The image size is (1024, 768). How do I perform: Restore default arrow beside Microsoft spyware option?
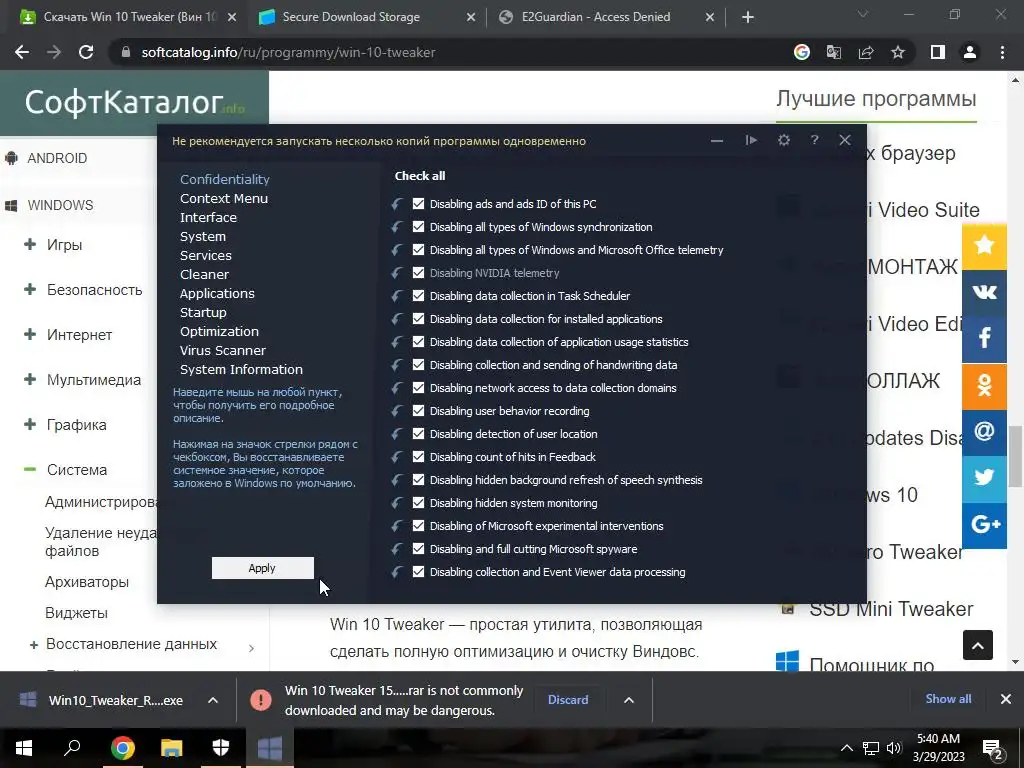(x=396, y=549)
